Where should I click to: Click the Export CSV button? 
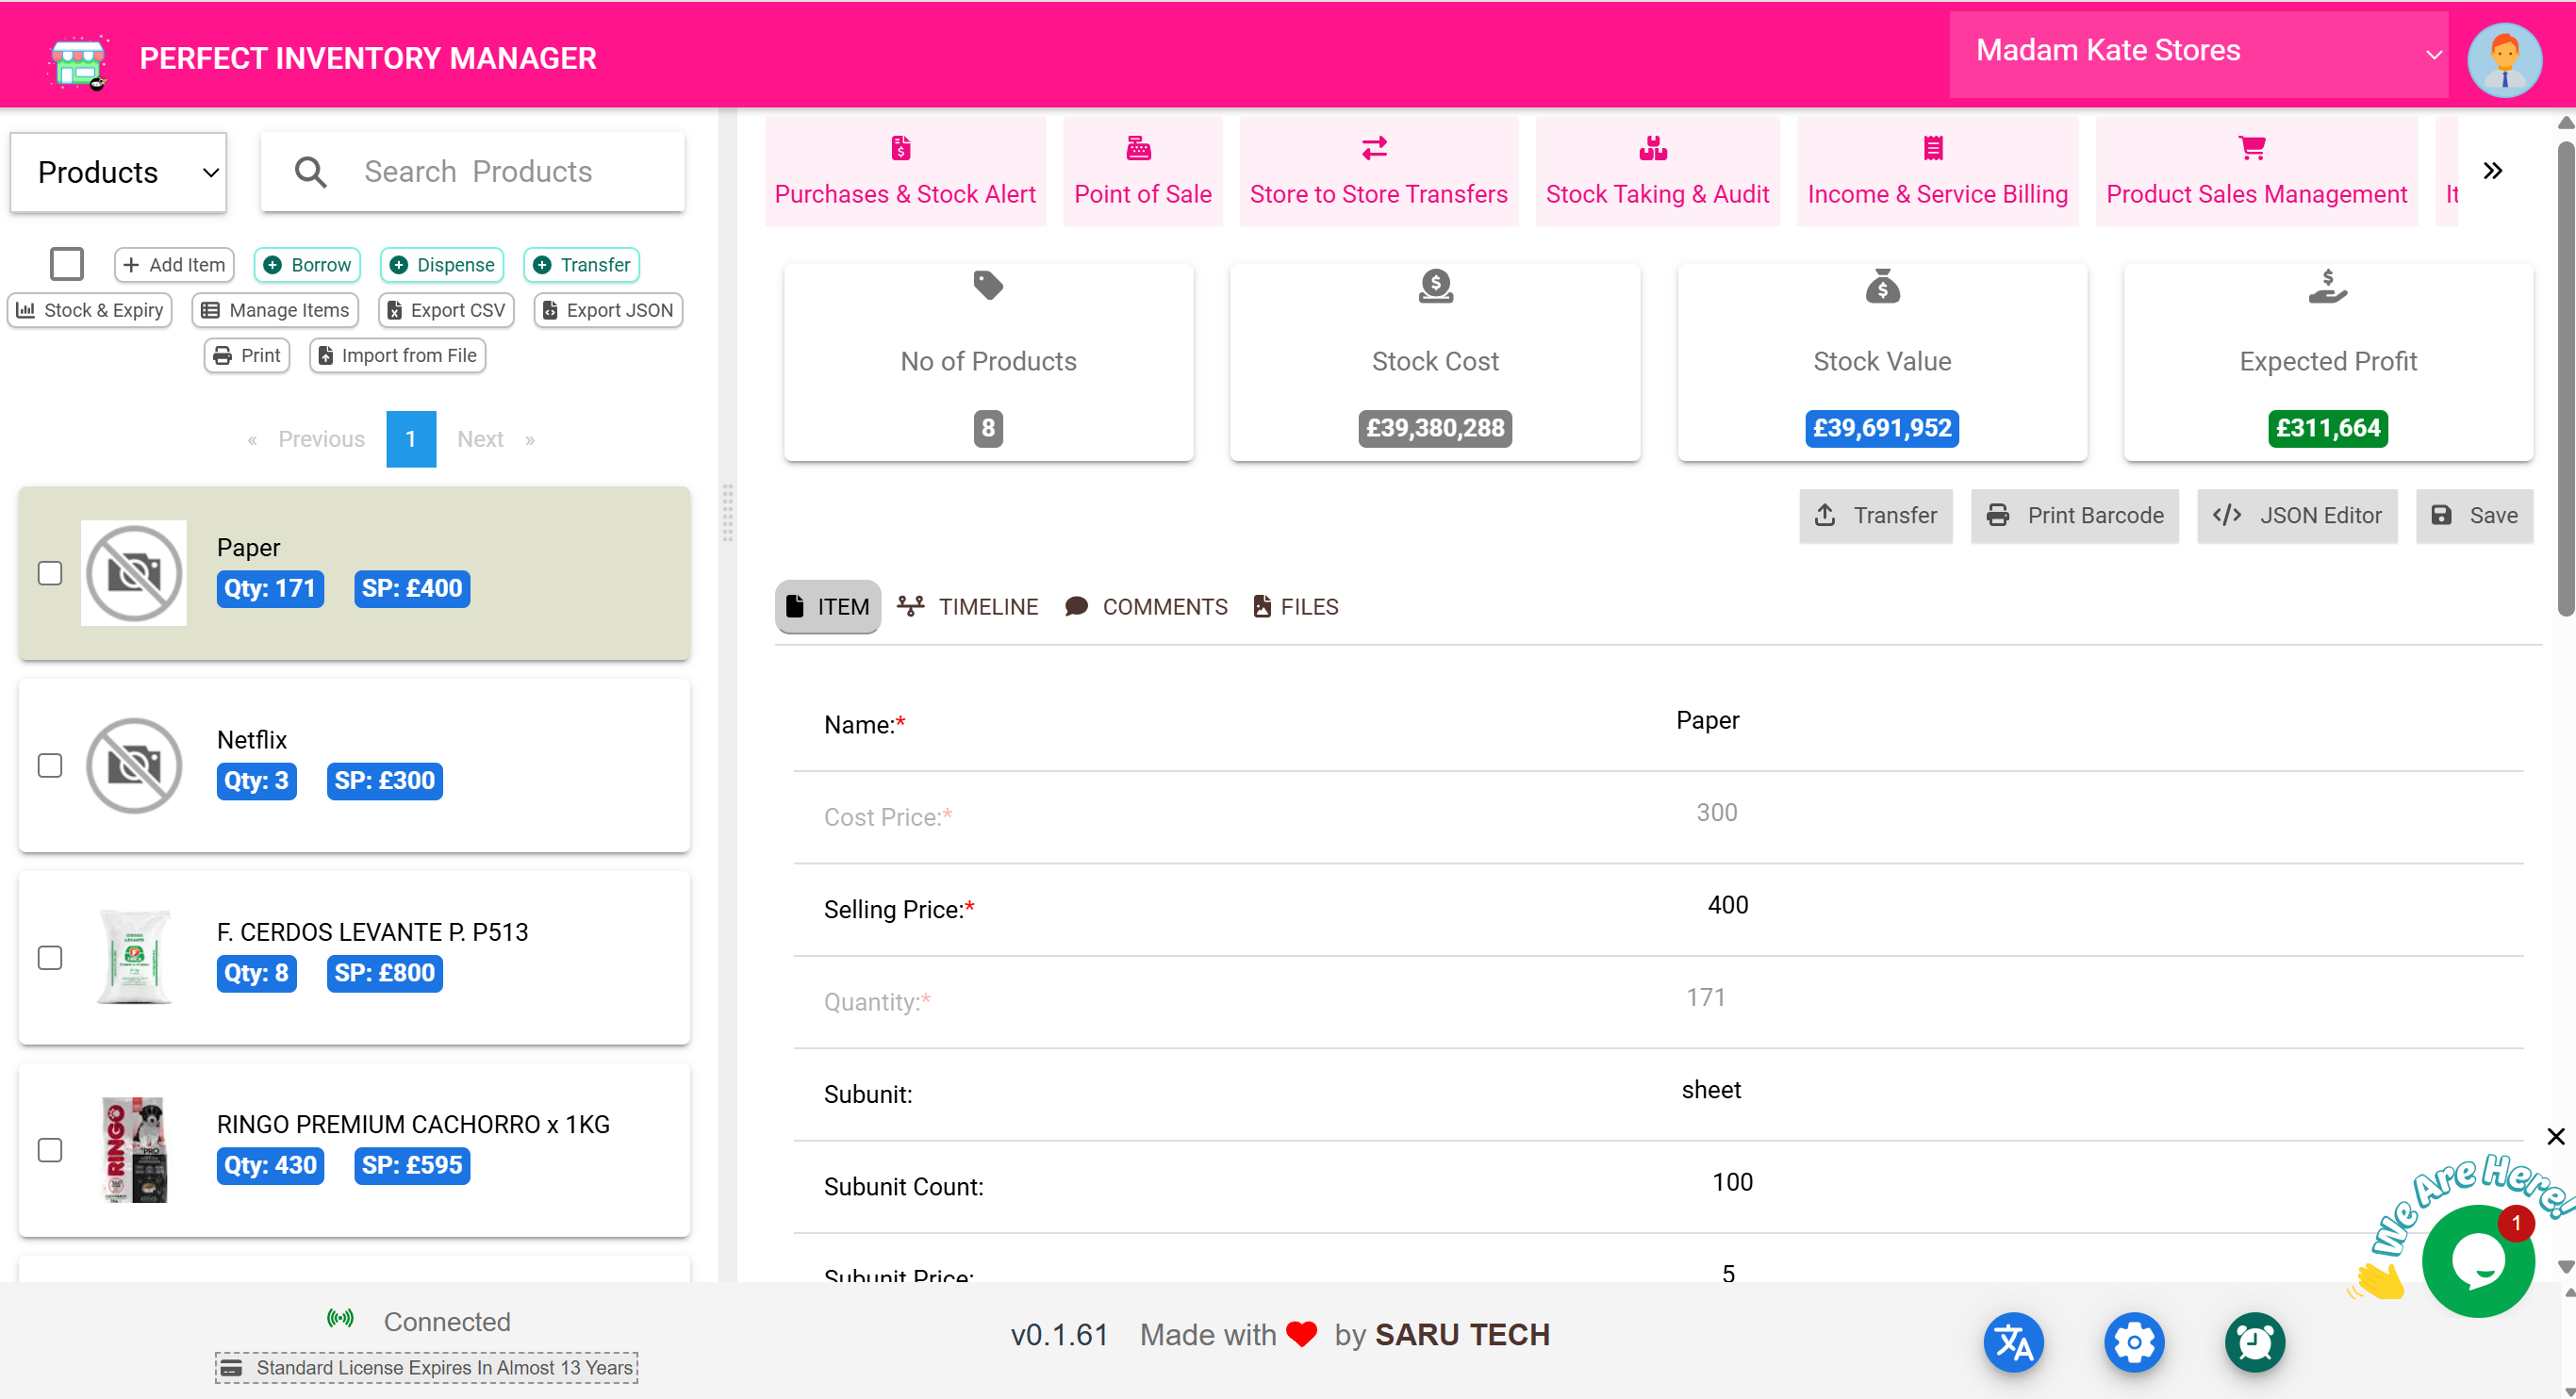tap(446, 310)
